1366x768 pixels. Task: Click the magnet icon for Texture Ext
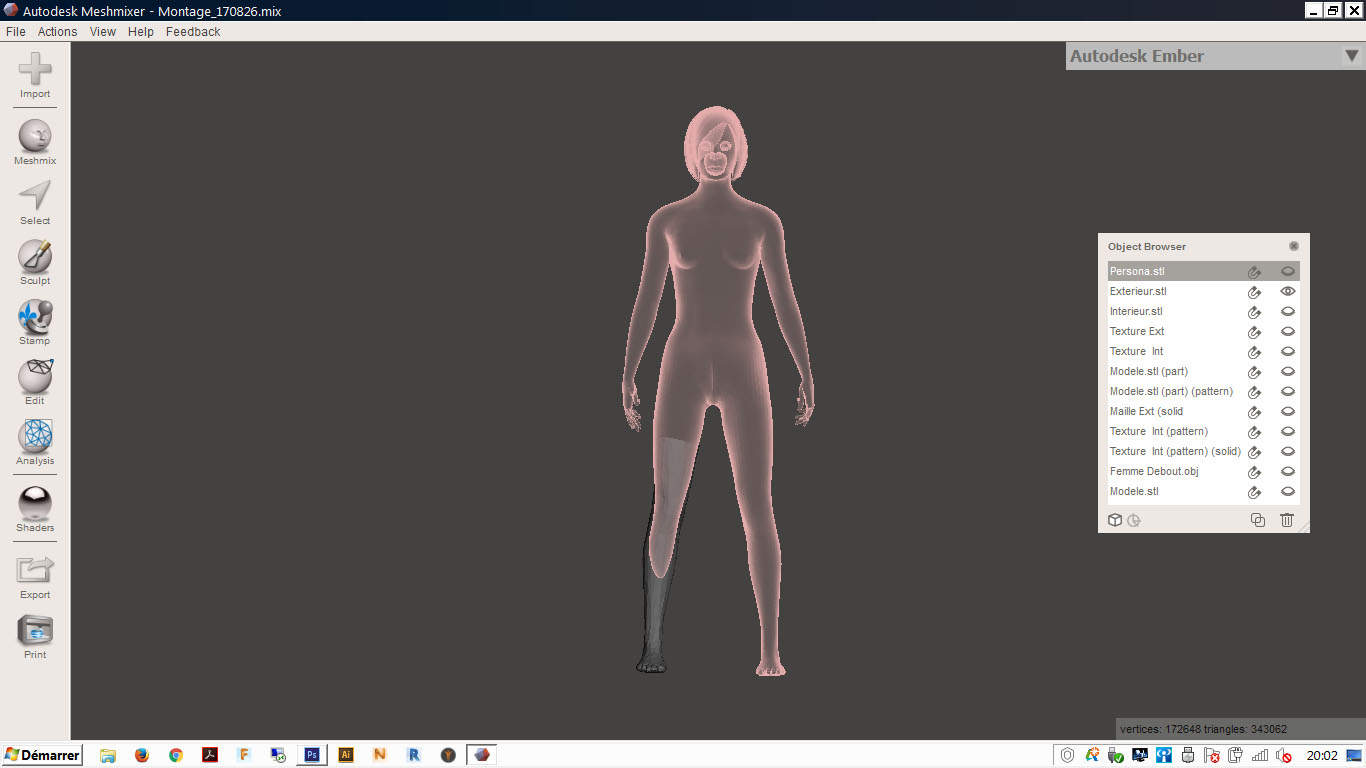1254,332
